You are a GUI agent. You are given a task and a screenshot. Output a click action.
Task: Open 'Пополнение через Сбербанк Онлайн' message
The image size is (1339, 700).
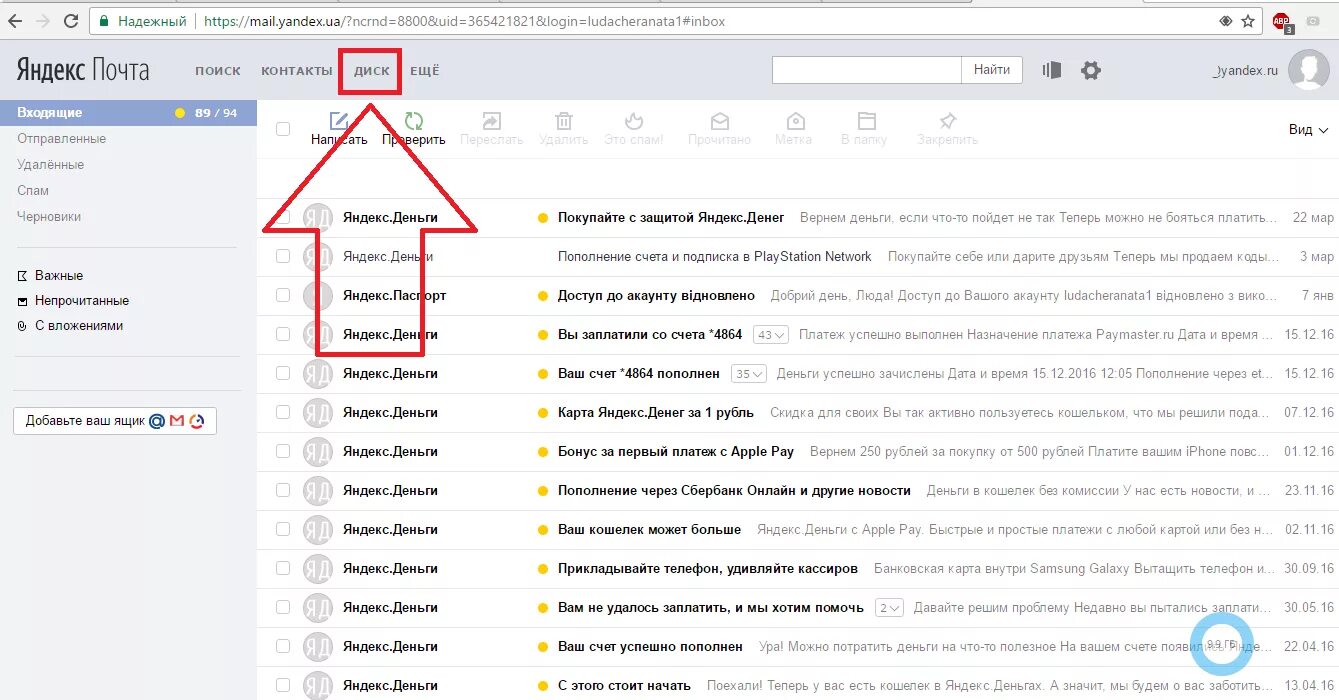tap(734, 490)
